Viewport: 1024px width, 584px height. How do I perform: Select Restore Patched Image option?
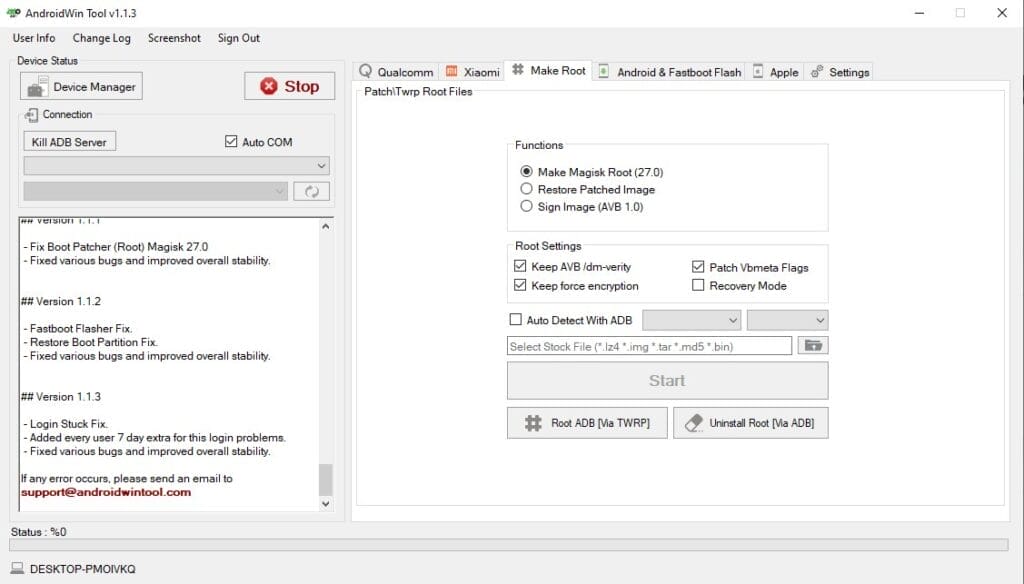pos(527,189)
